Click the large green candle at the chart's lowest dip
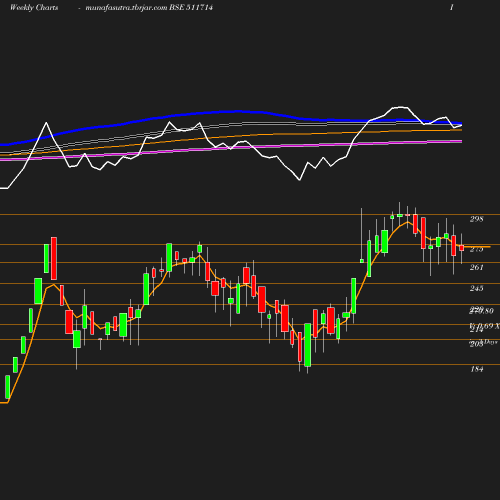500x500 pixels. point(307,345)
